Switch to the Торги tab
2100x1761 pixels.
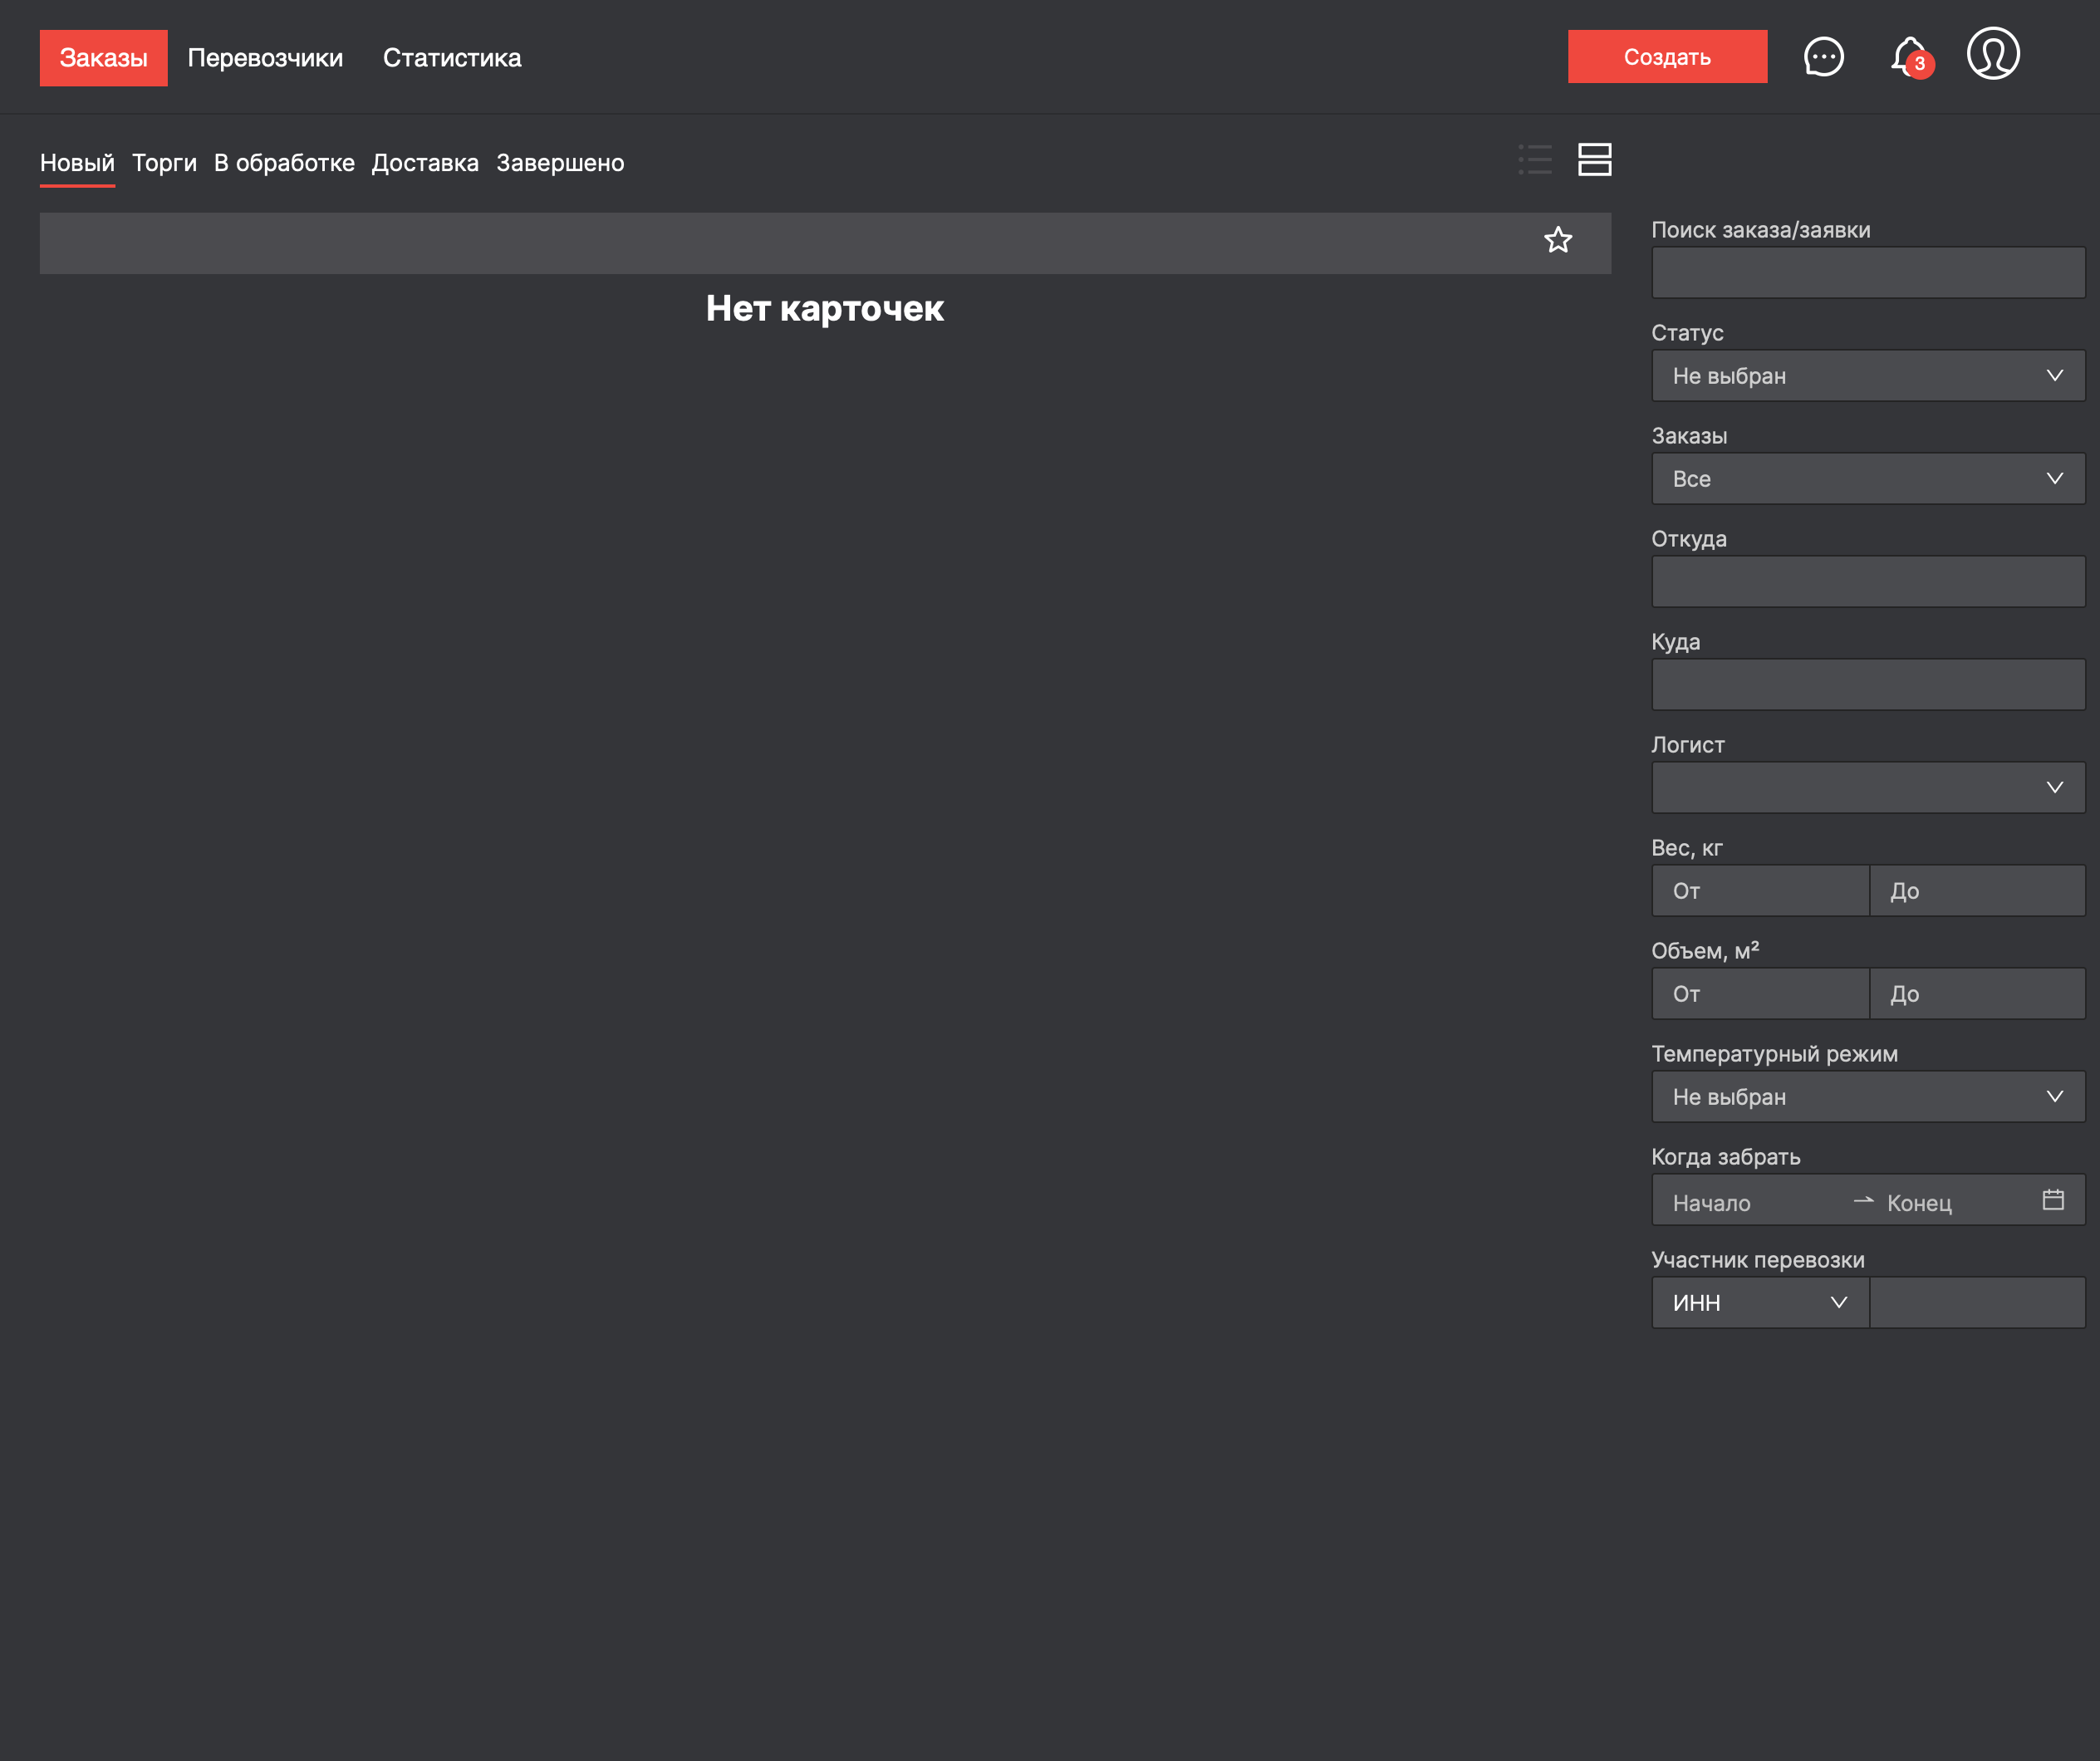coord(164,163)
